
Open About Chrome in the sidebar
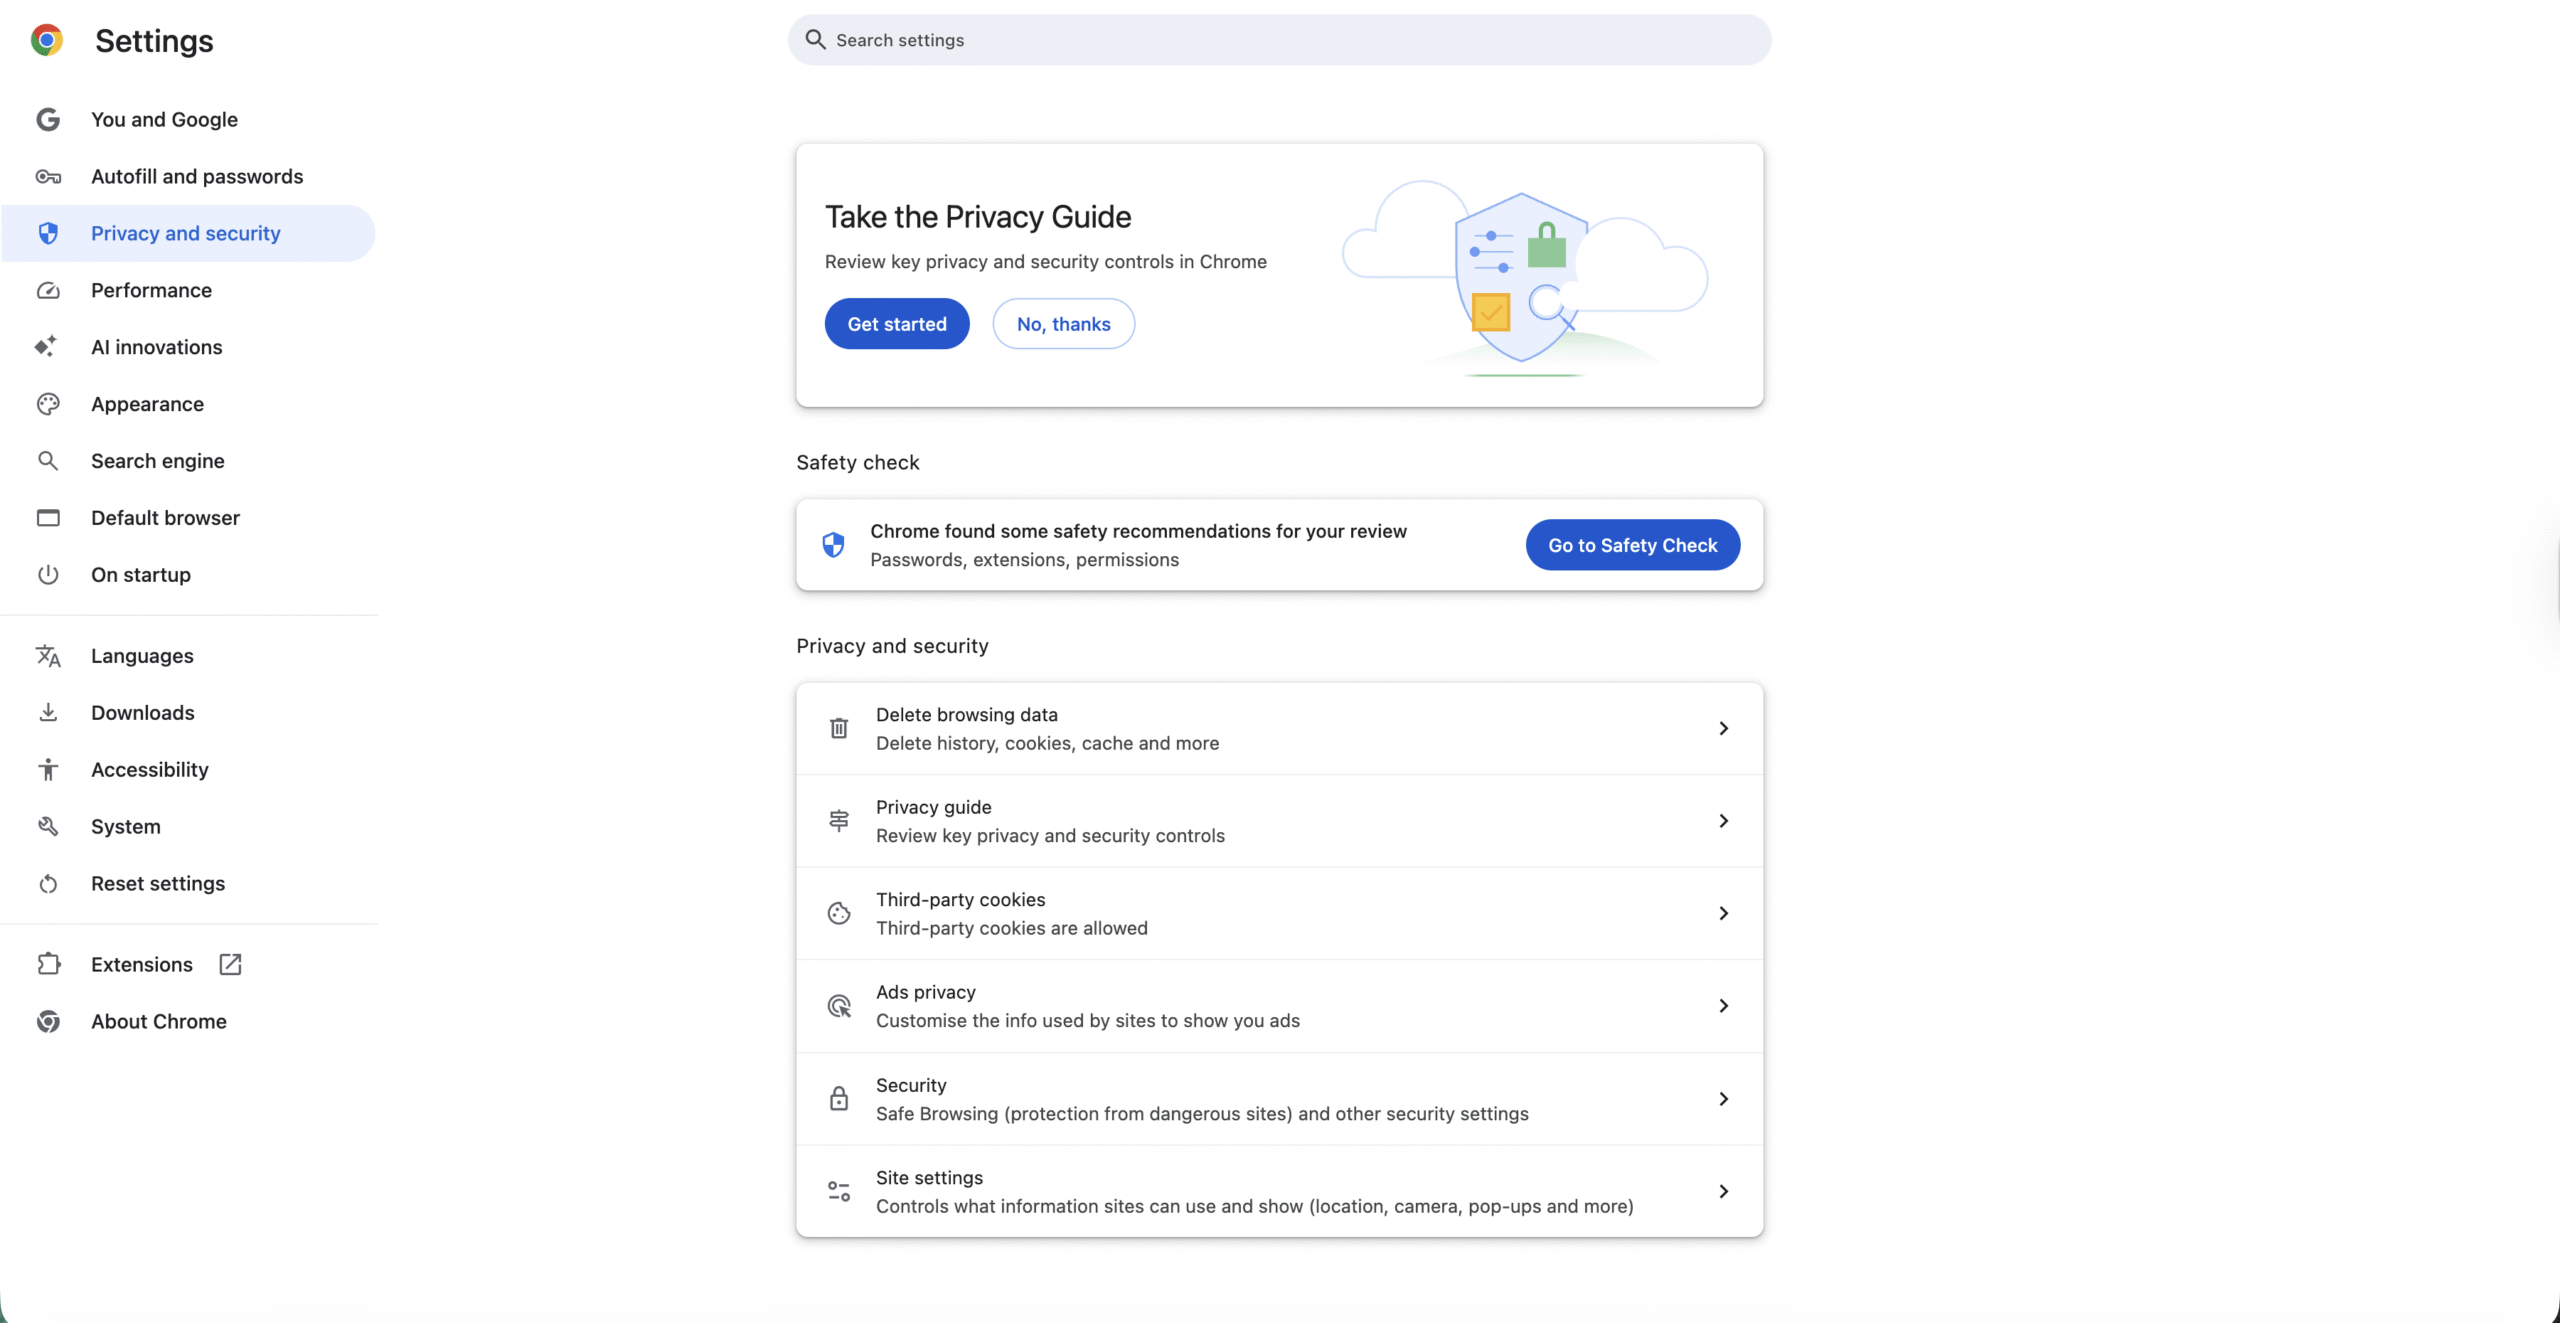click(159, 1021)
